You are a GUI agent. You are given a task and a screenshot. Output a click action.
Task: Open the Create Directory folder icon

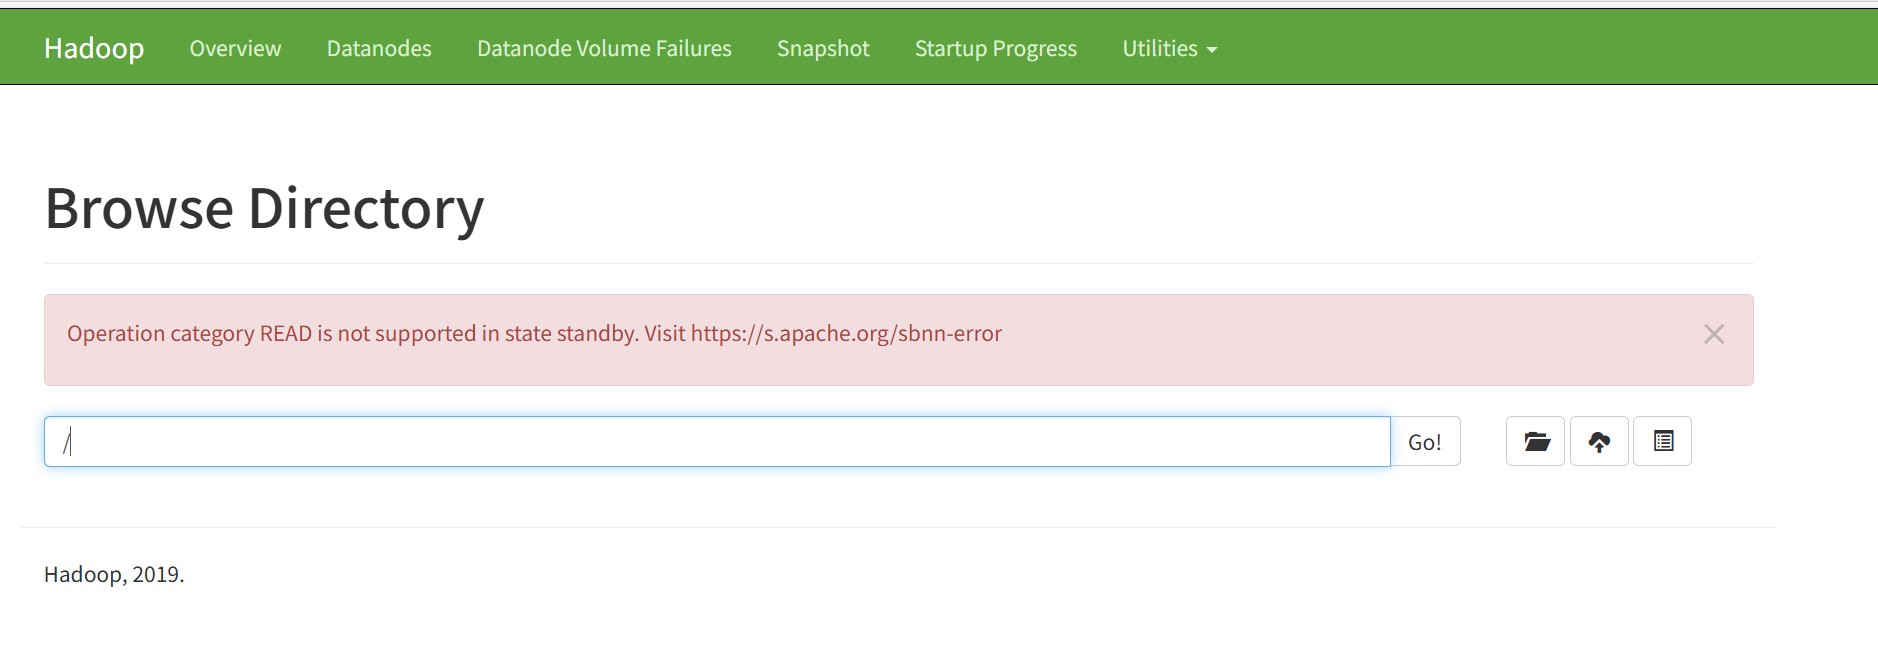[x=1535, y=440]
